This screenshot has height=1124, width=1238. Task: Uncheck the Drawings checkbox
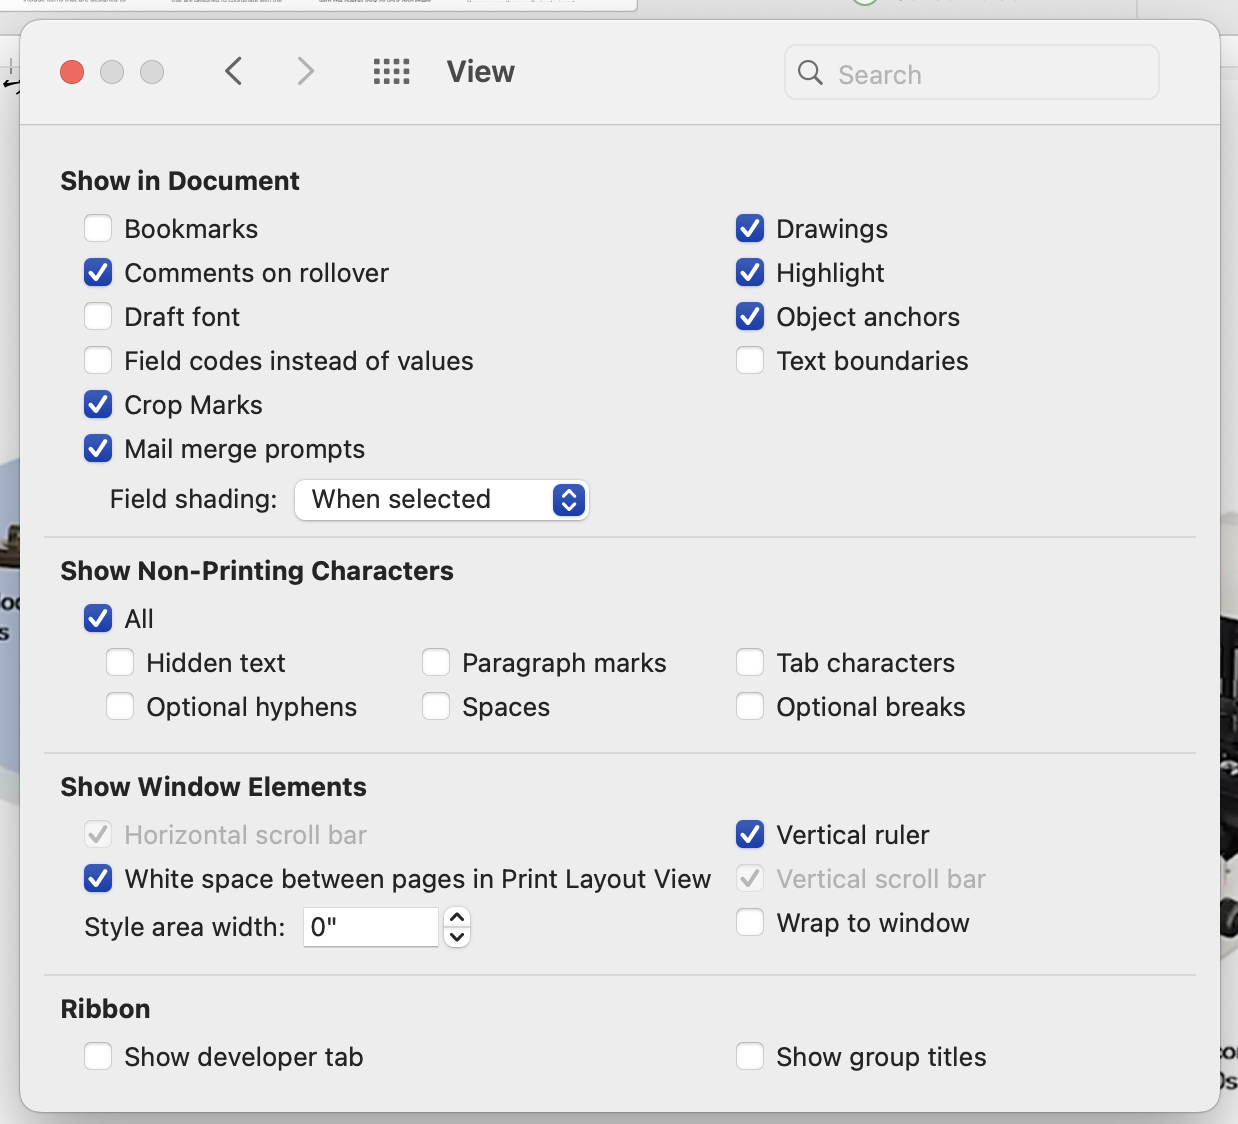pyautogui.click(x=750, y=229)
